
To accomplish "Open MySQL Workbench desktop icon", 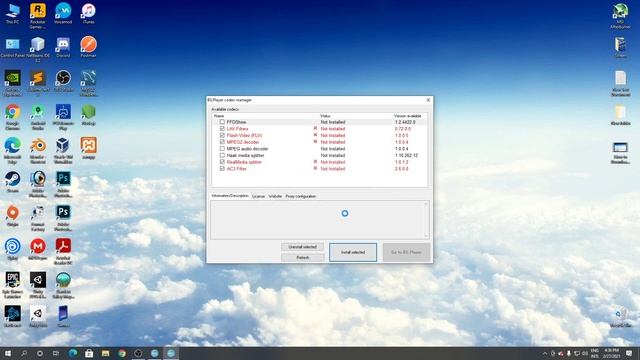I will (89, 83).
